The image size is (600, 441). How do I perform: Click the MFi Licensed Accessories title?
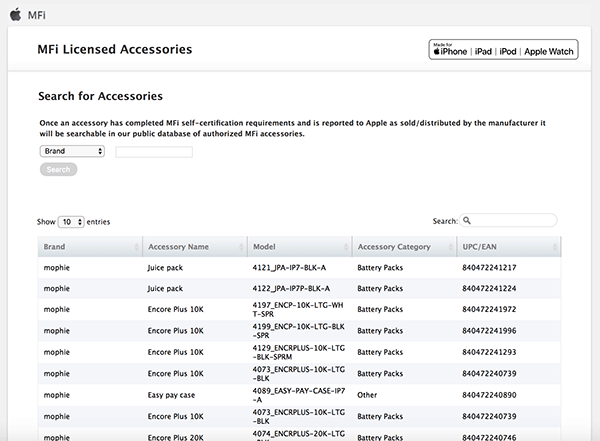tap(115, 49)
